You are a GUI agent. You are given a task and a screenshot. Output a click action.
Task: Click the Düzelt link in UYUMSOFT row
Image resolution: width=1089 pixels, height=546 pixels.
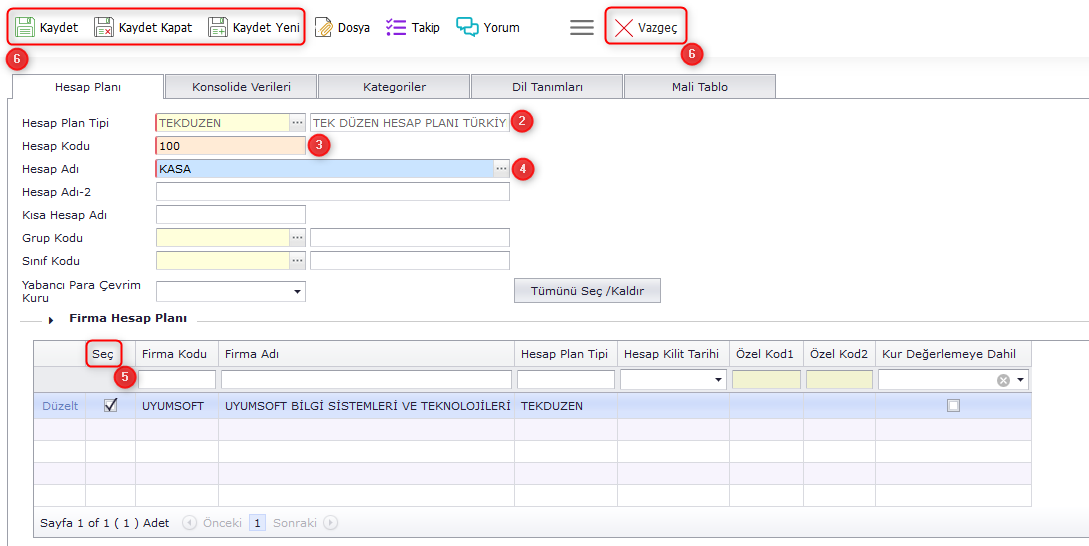coord(59,406)
